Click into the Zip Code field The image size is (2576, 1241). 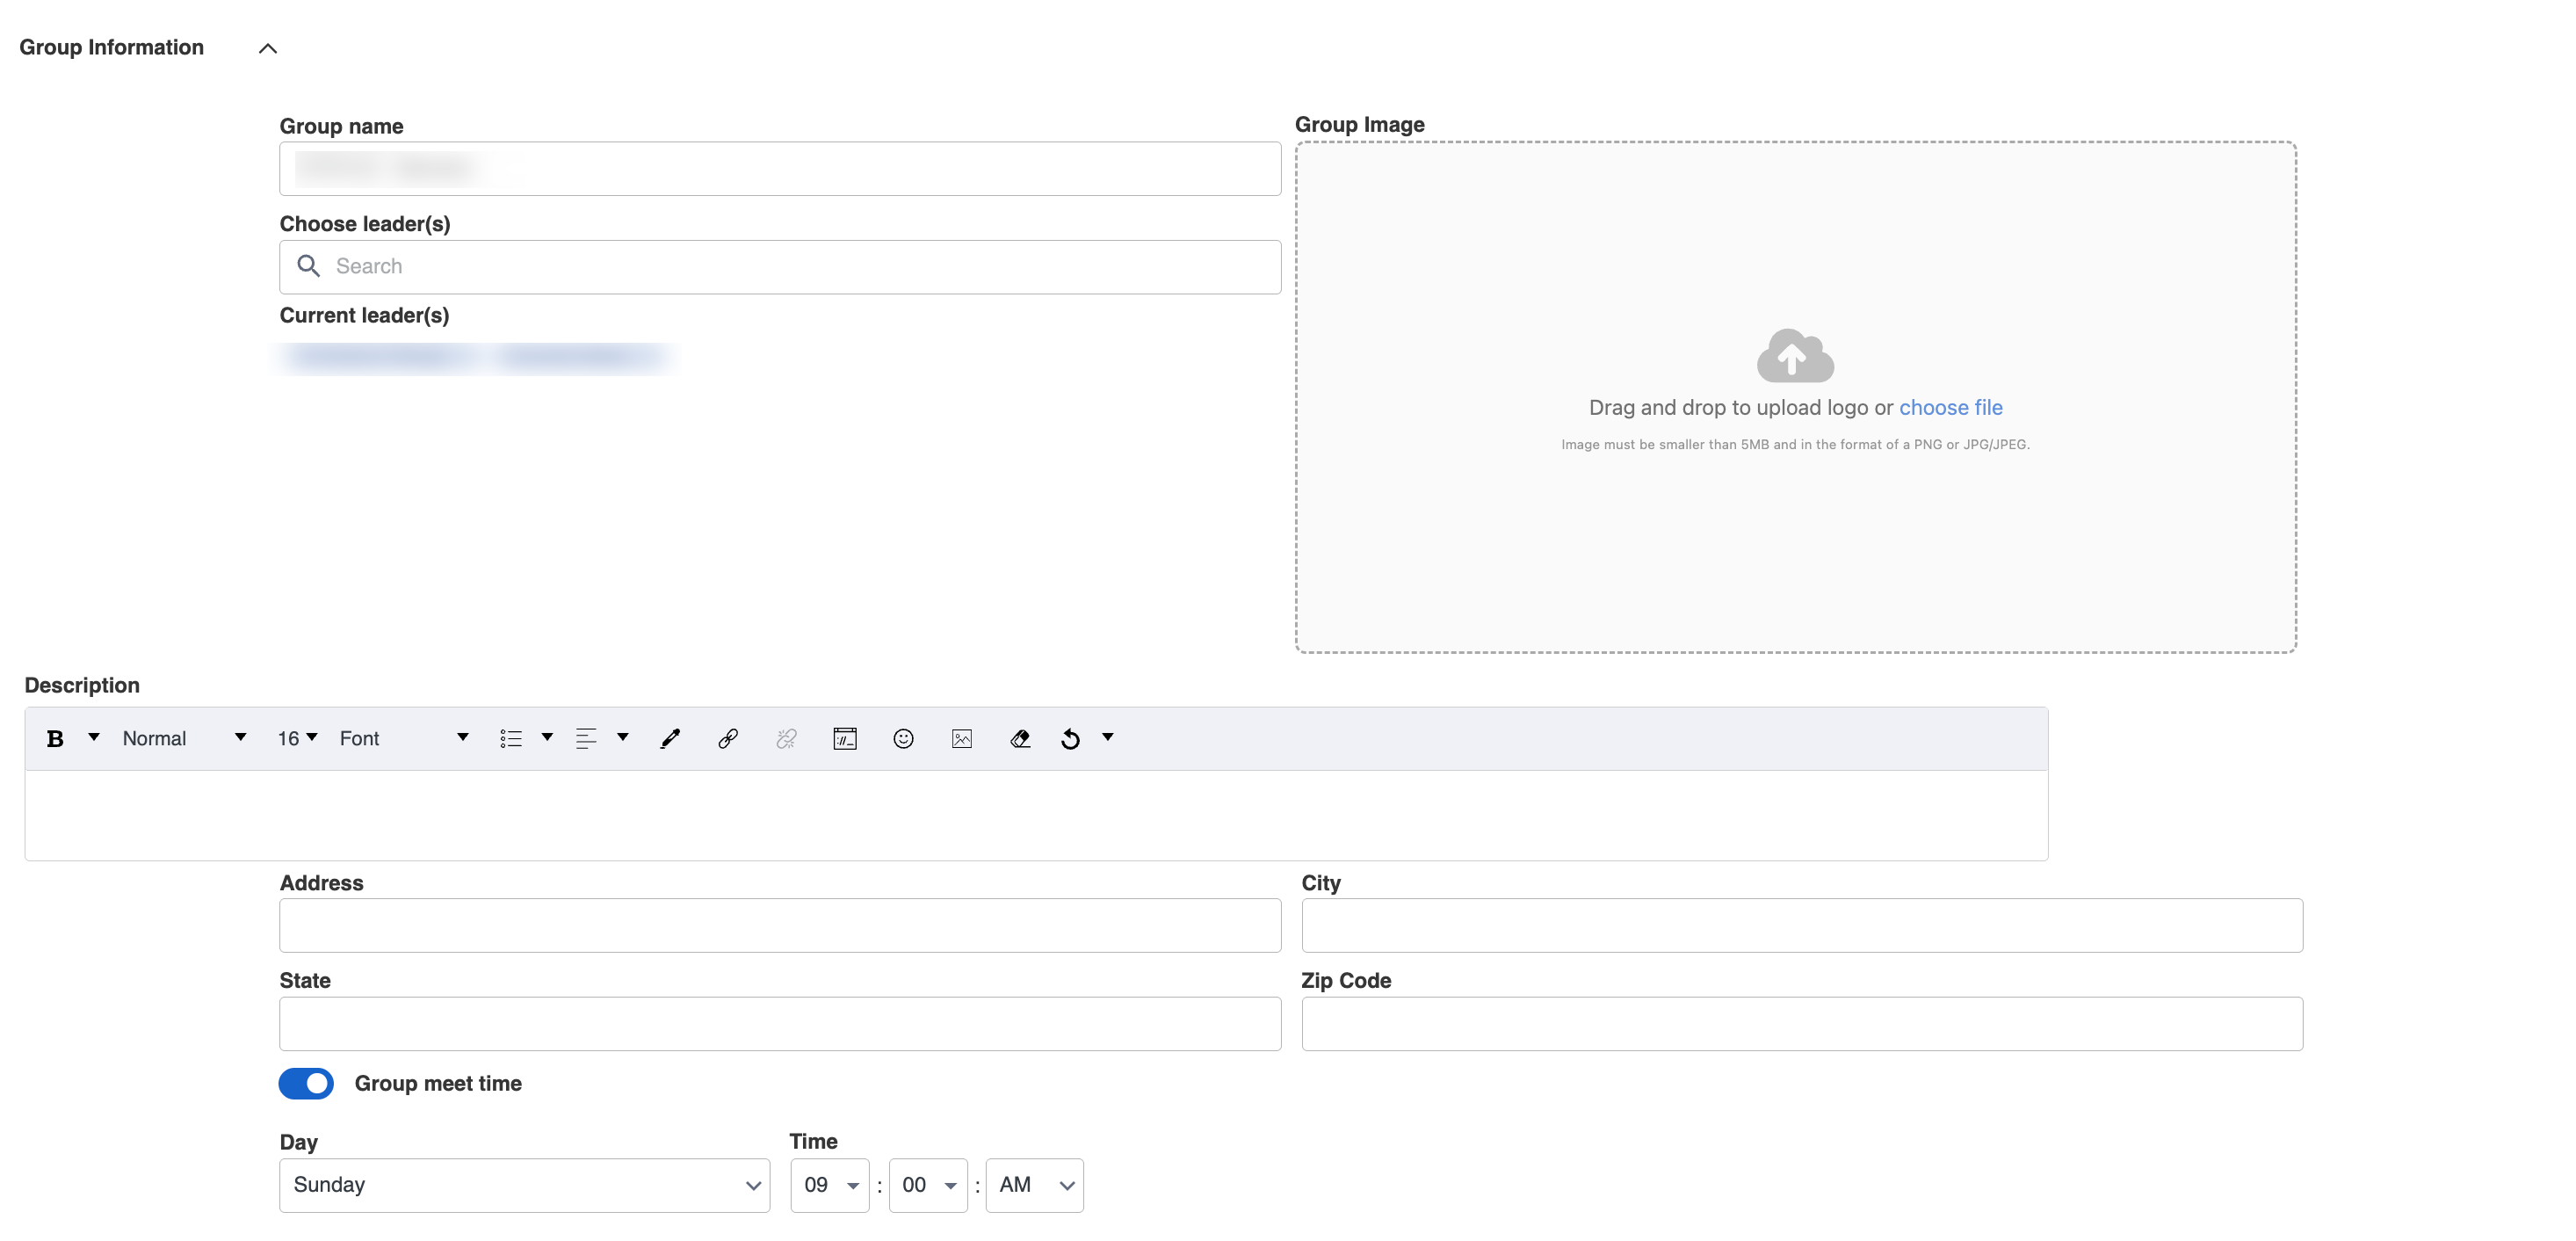[1801, 1023]
